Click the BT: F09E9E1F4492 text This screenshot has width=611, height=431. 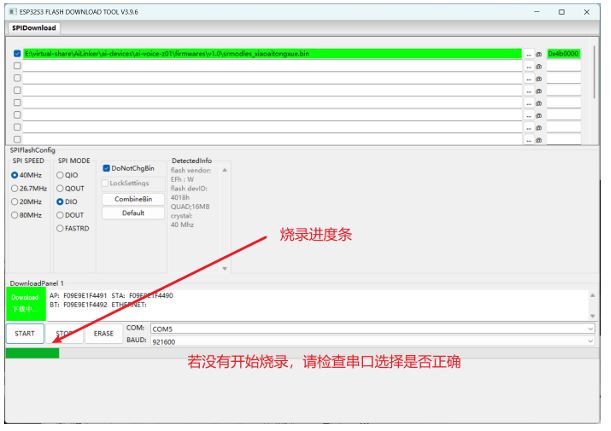point(78,304)
